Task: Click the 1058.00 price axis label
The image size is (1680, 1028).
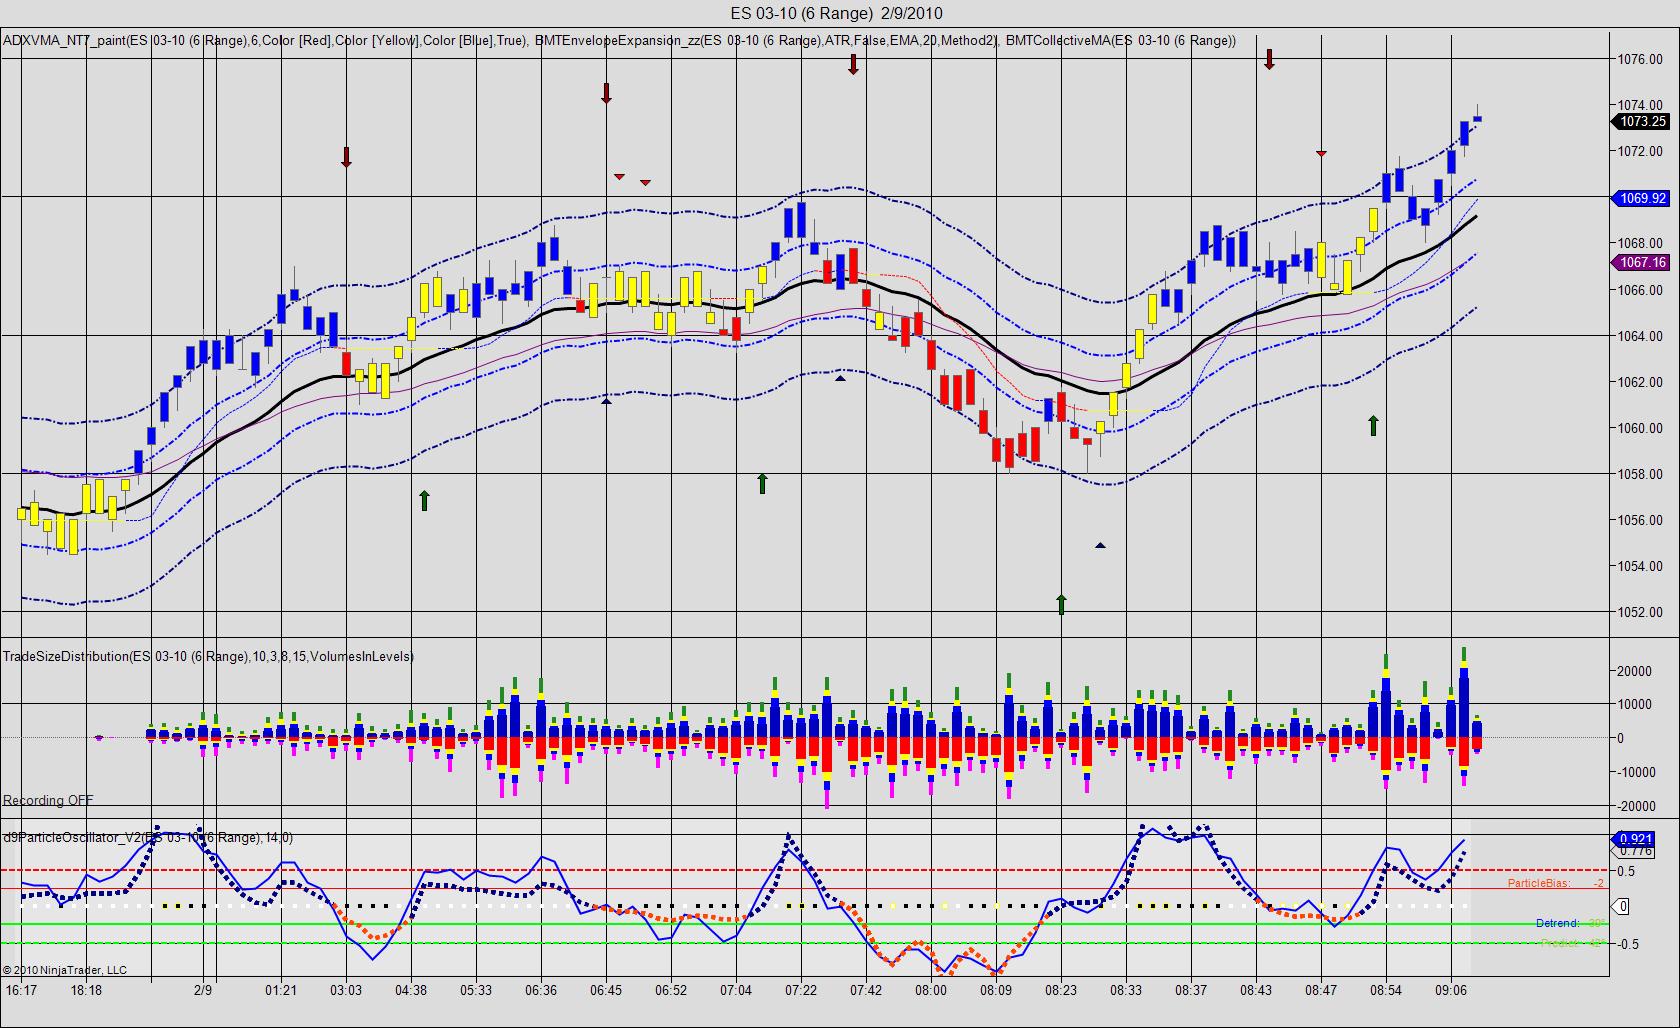Action: (x=1640, y=474)
